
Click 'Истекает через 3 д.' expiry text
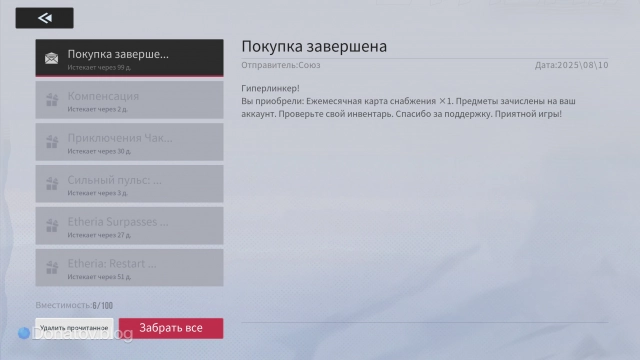click(x=98, y=193)
